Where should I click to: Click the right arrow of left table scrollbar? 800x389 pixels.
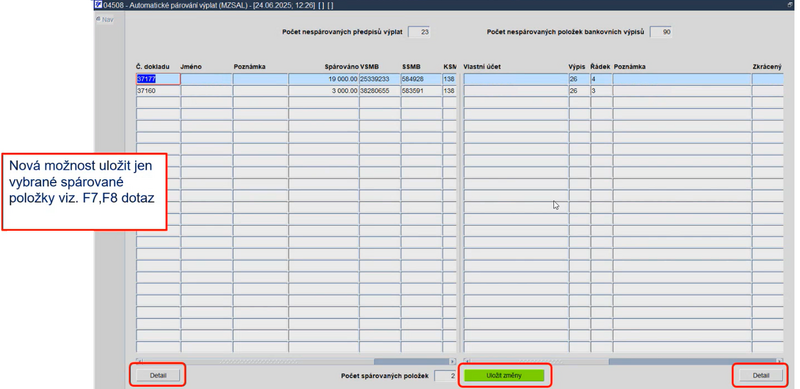453,361
